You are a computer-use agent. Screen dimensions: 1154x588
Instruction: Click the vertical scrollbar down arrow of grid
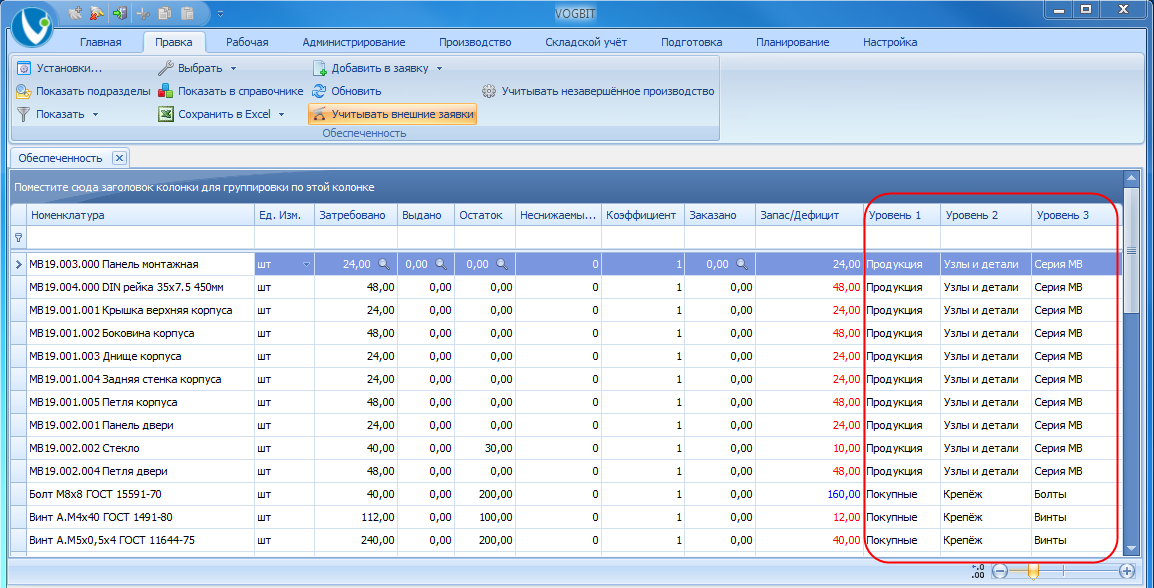pyautogui.click(x=1131, y=550)
